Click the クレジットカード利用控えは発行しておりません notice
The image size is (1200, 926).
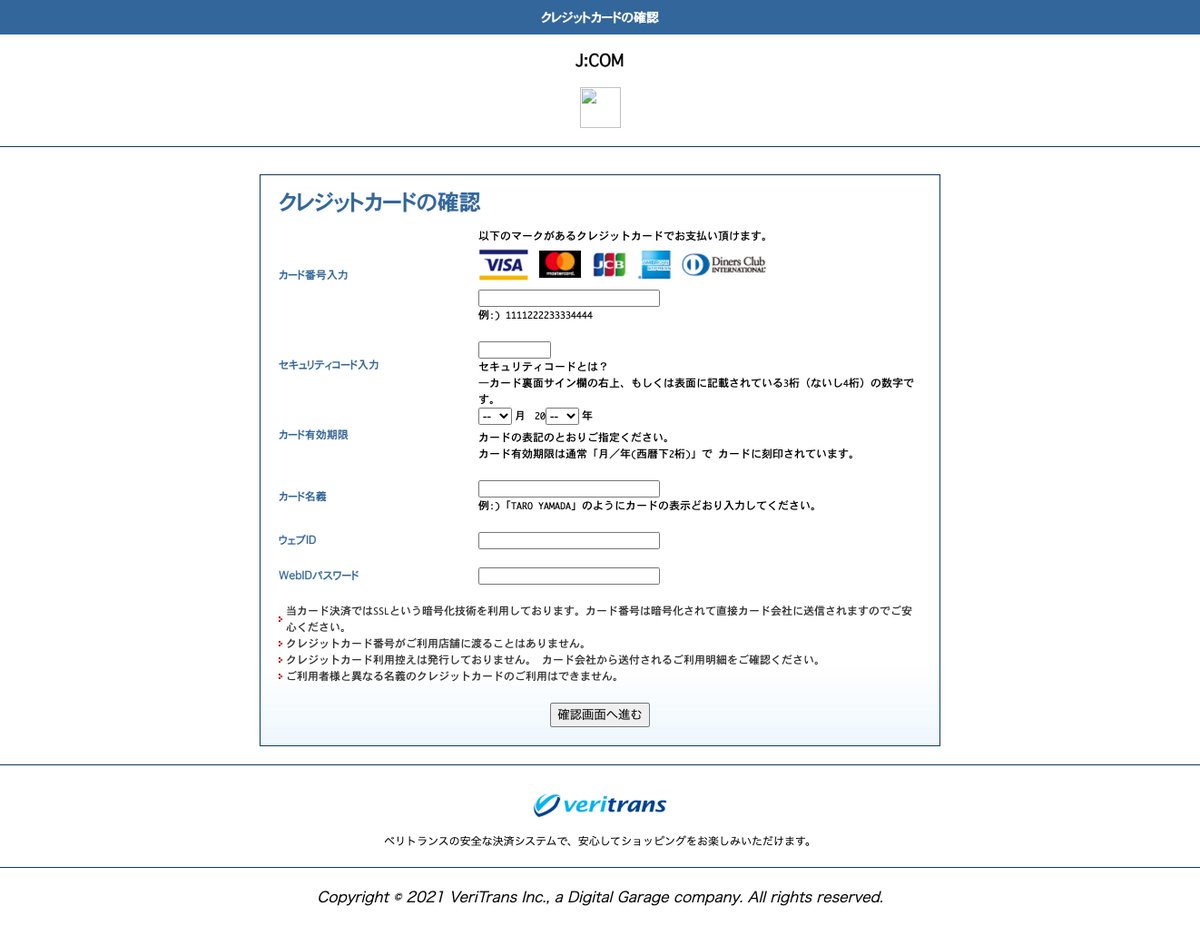(553, 660)
